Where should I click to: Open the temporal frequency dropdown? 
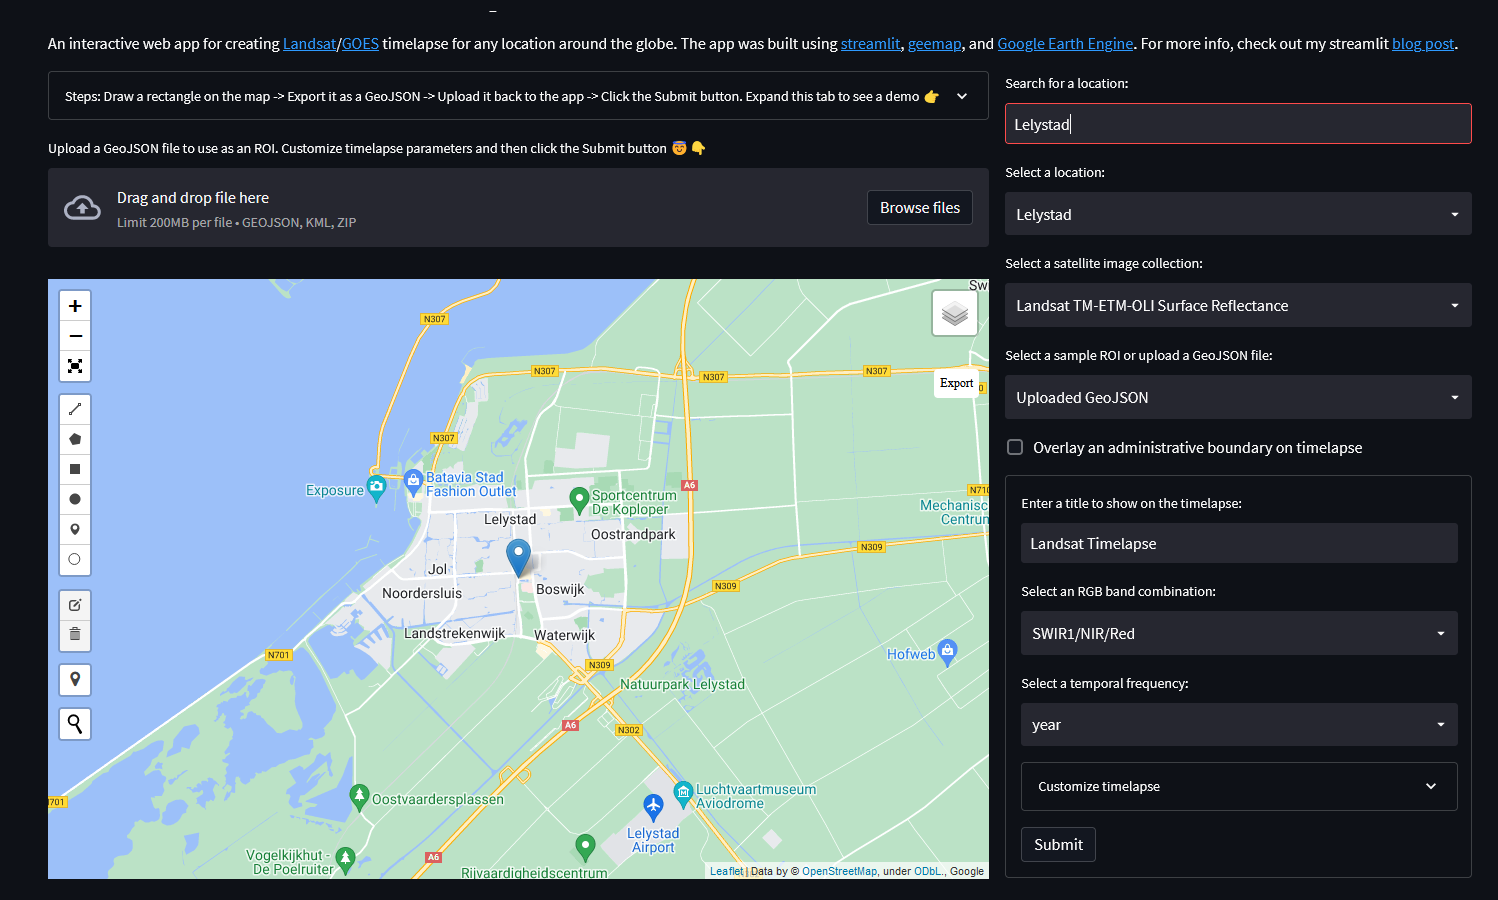(x=1238, y=724)
